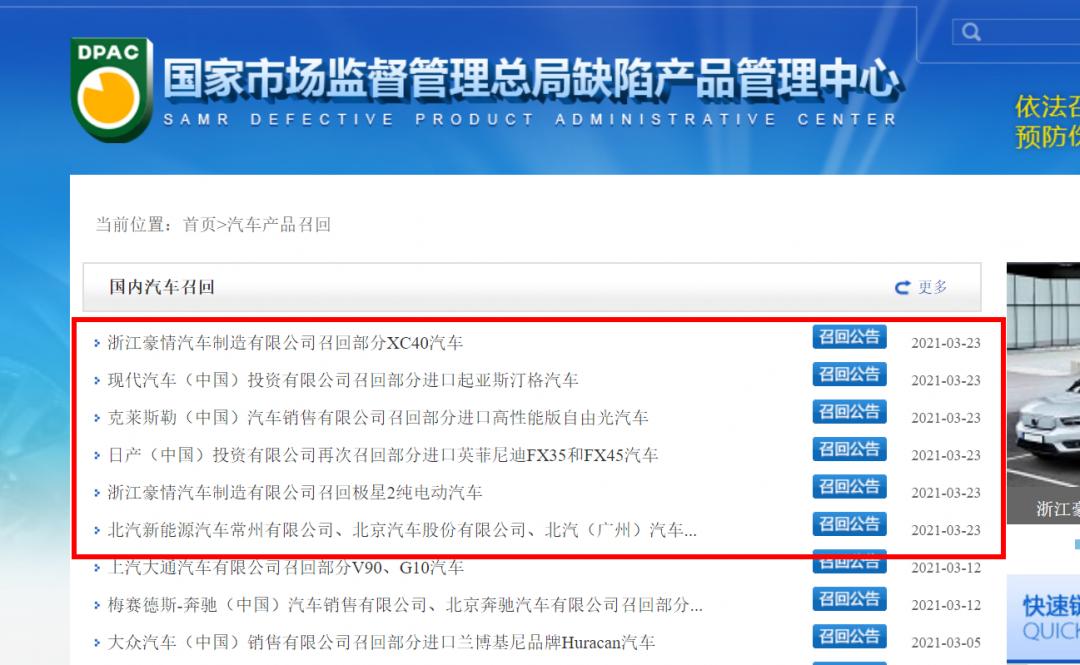This screenshot has height=665, width=1080.
Task: Click the 首页 breadcrumb link
Action: pos(199,225)
